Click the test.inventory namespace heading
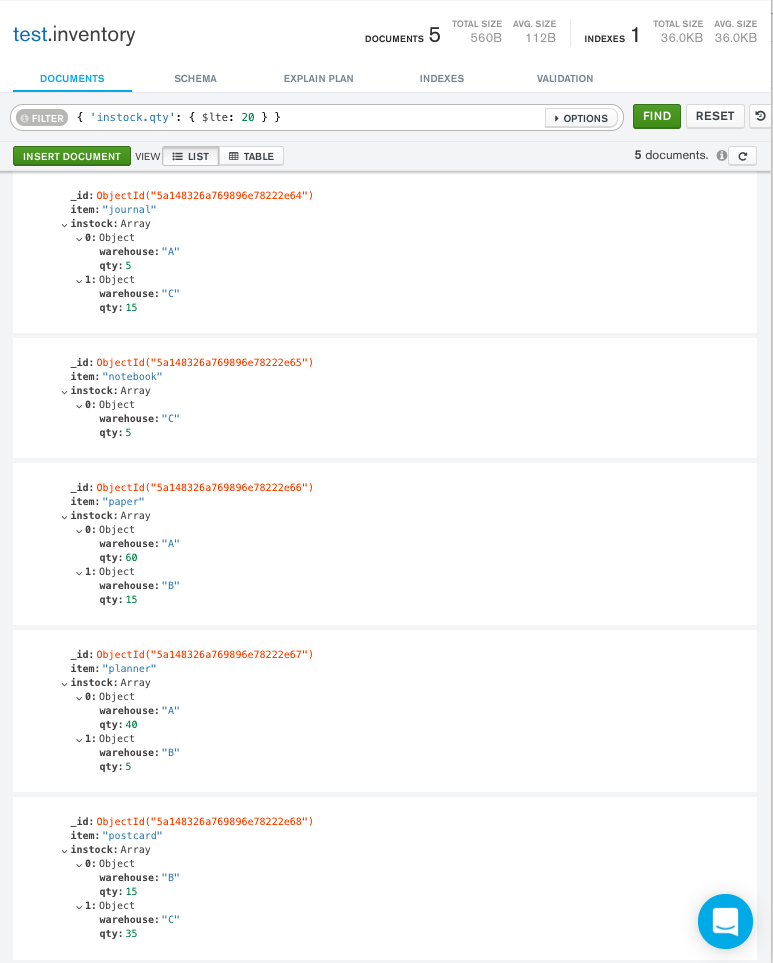The width and height of the screenshot is (773, 963). click(73, 35)
